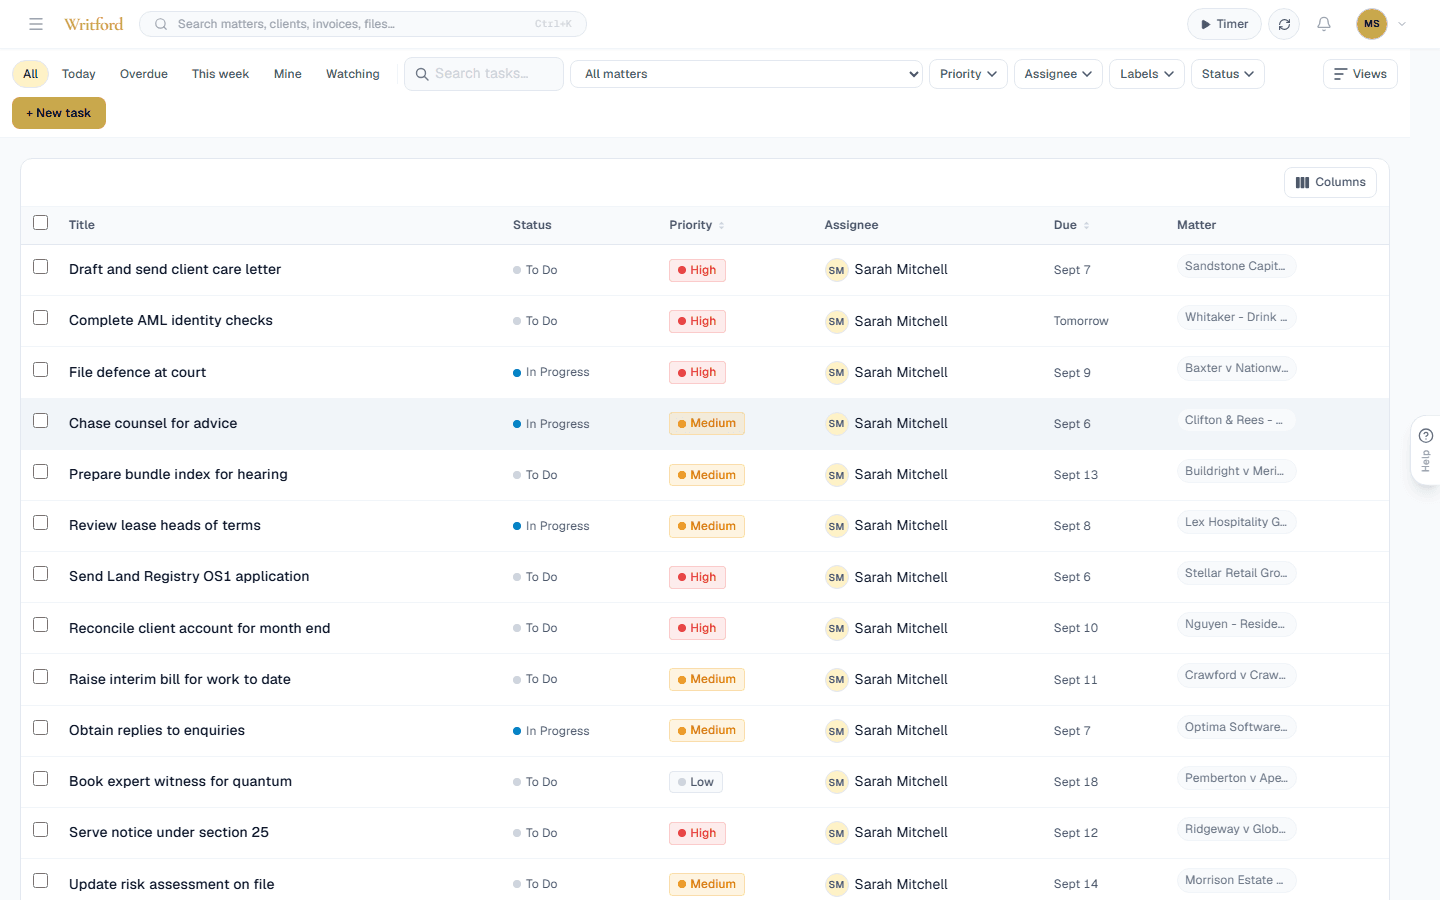Click the Medium priority badge for Chase counsel for advice
Viewport: 1440px width, 900px height.
click(707, 424)
